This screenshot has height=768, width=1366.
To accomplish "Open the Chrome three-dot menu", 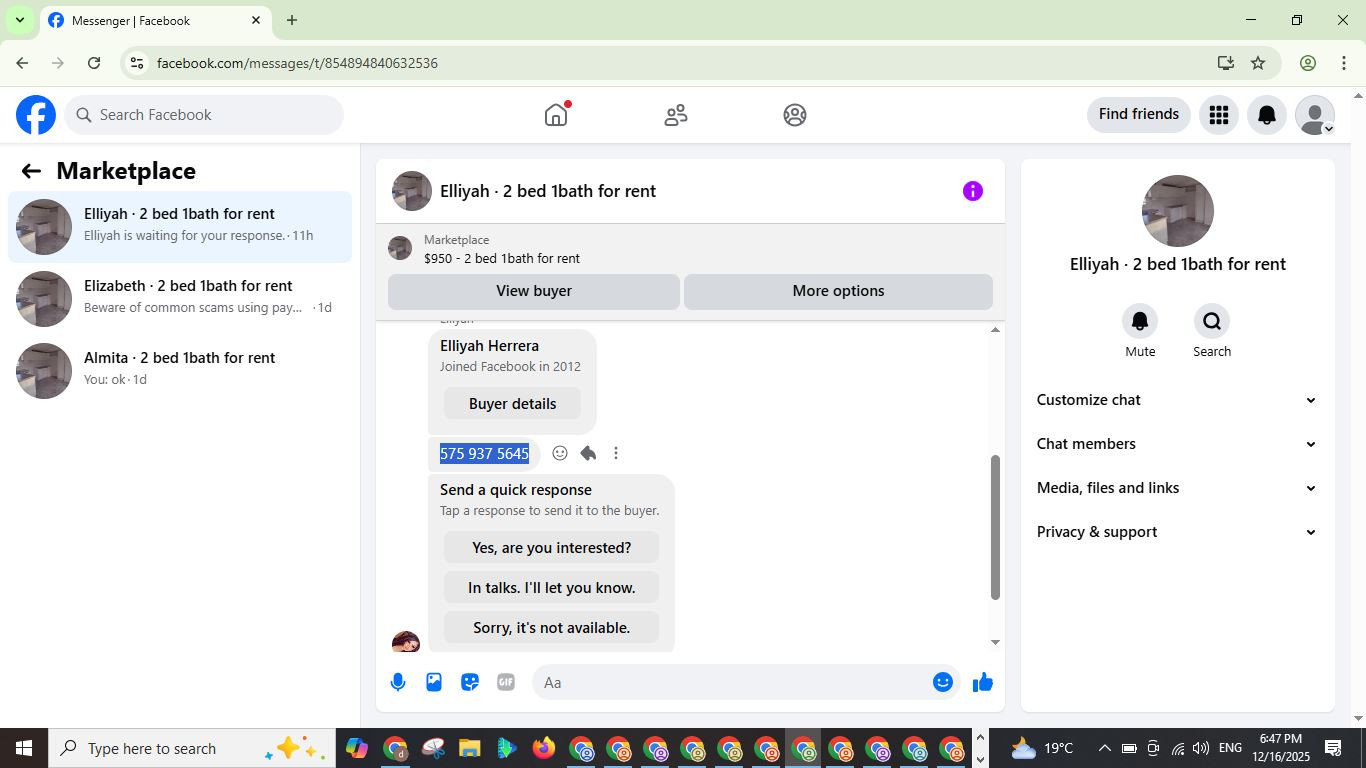I will 1344,63.
